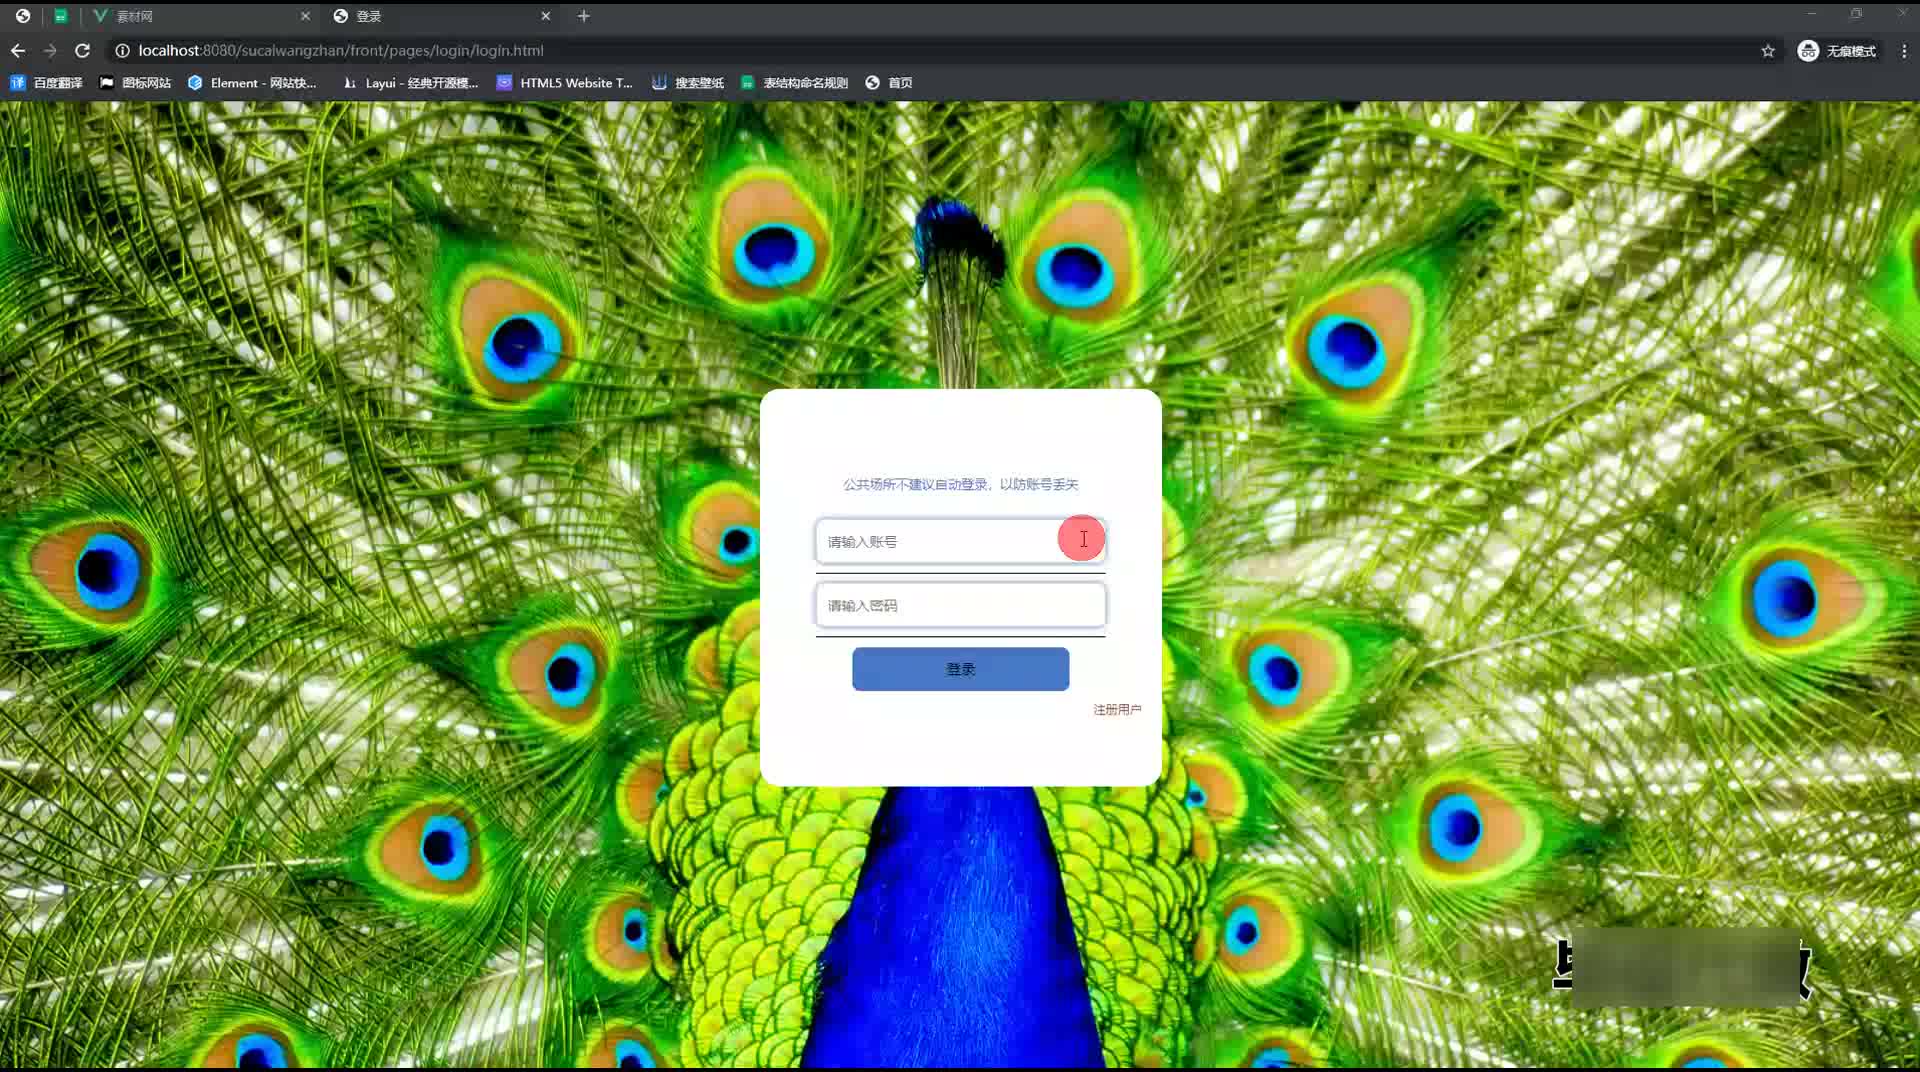
Task: Open the 图标网站 bookmark
Action: tap(135, 83)
